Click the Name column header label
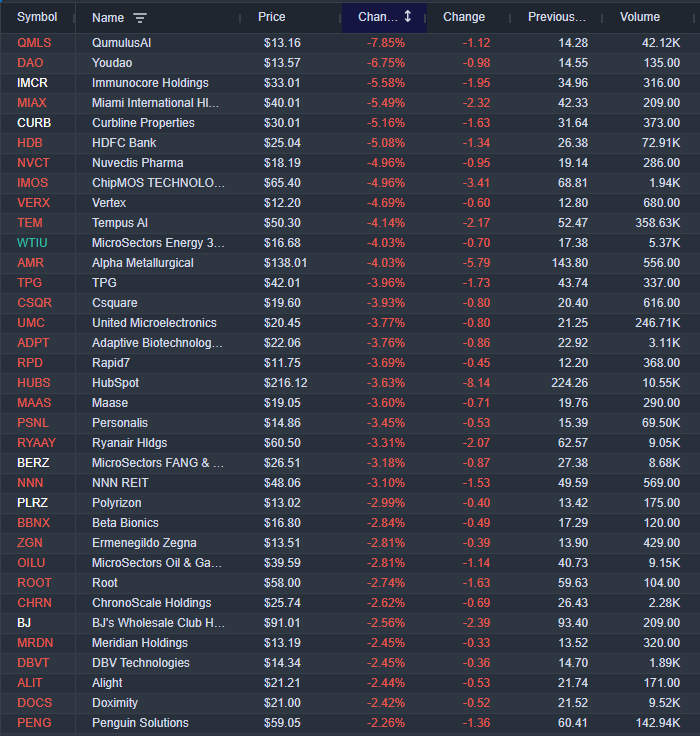The height and width of the screenshot is (736, 700). 108,18
